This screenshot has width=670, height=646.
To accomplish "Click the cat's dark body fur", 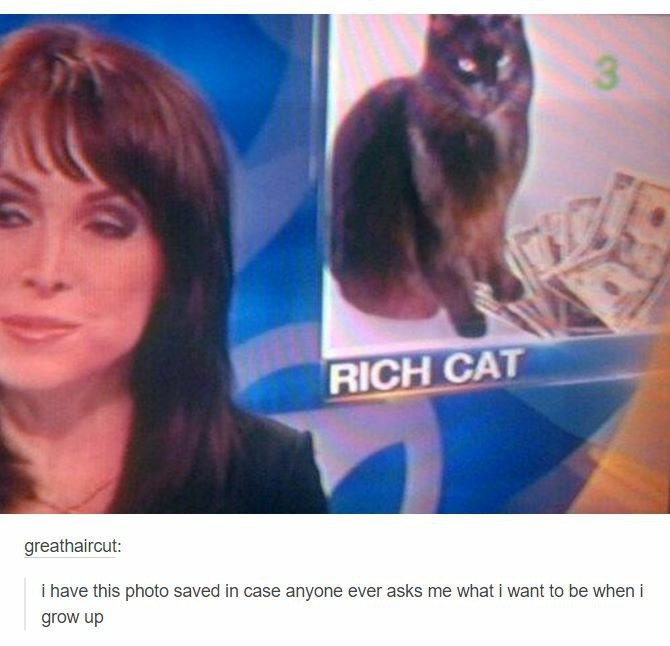I will click(x=385, y=192).
